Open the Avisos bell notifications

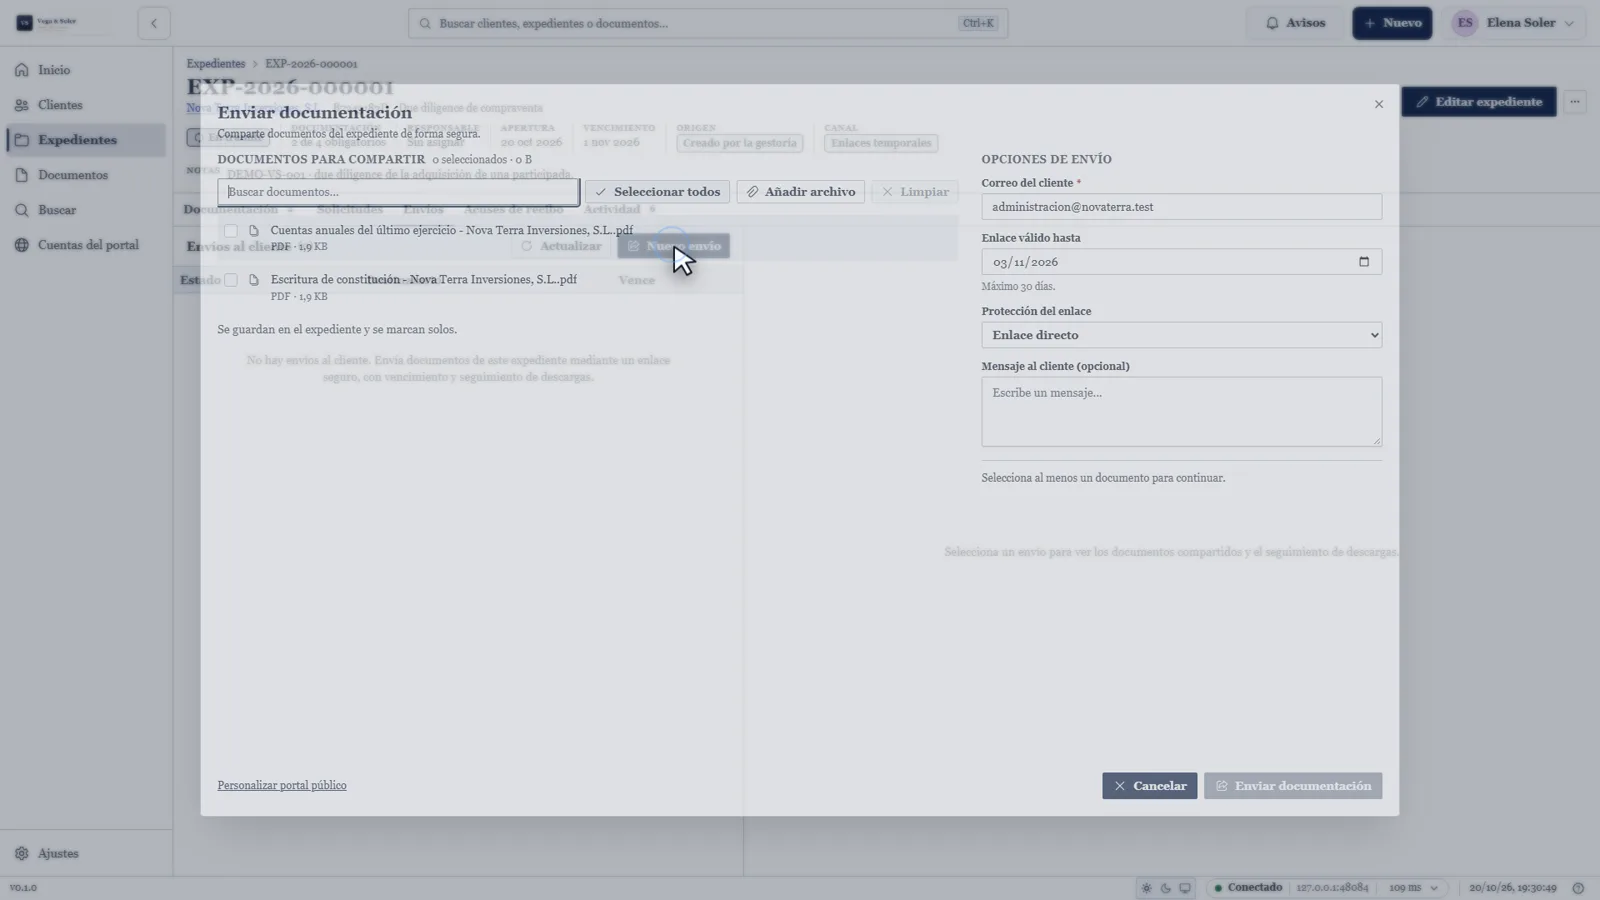(x=1295, y=23)
